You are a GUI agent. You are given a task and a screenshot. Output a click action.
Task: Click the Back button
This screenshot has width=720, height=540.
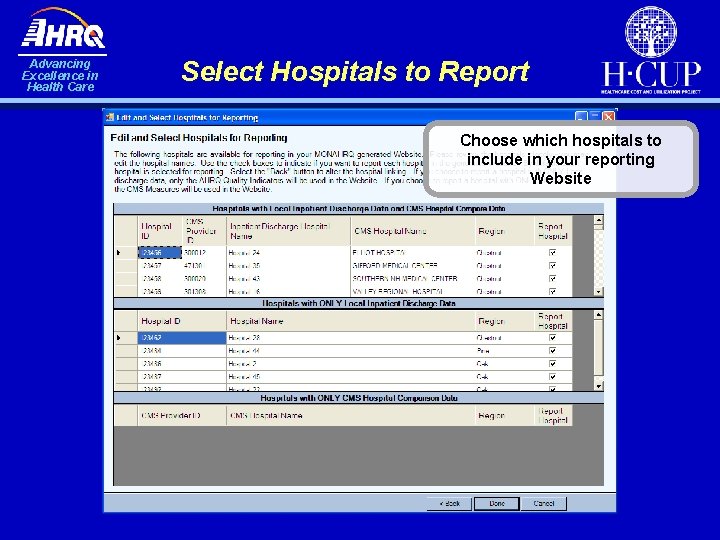click(450, 504)
